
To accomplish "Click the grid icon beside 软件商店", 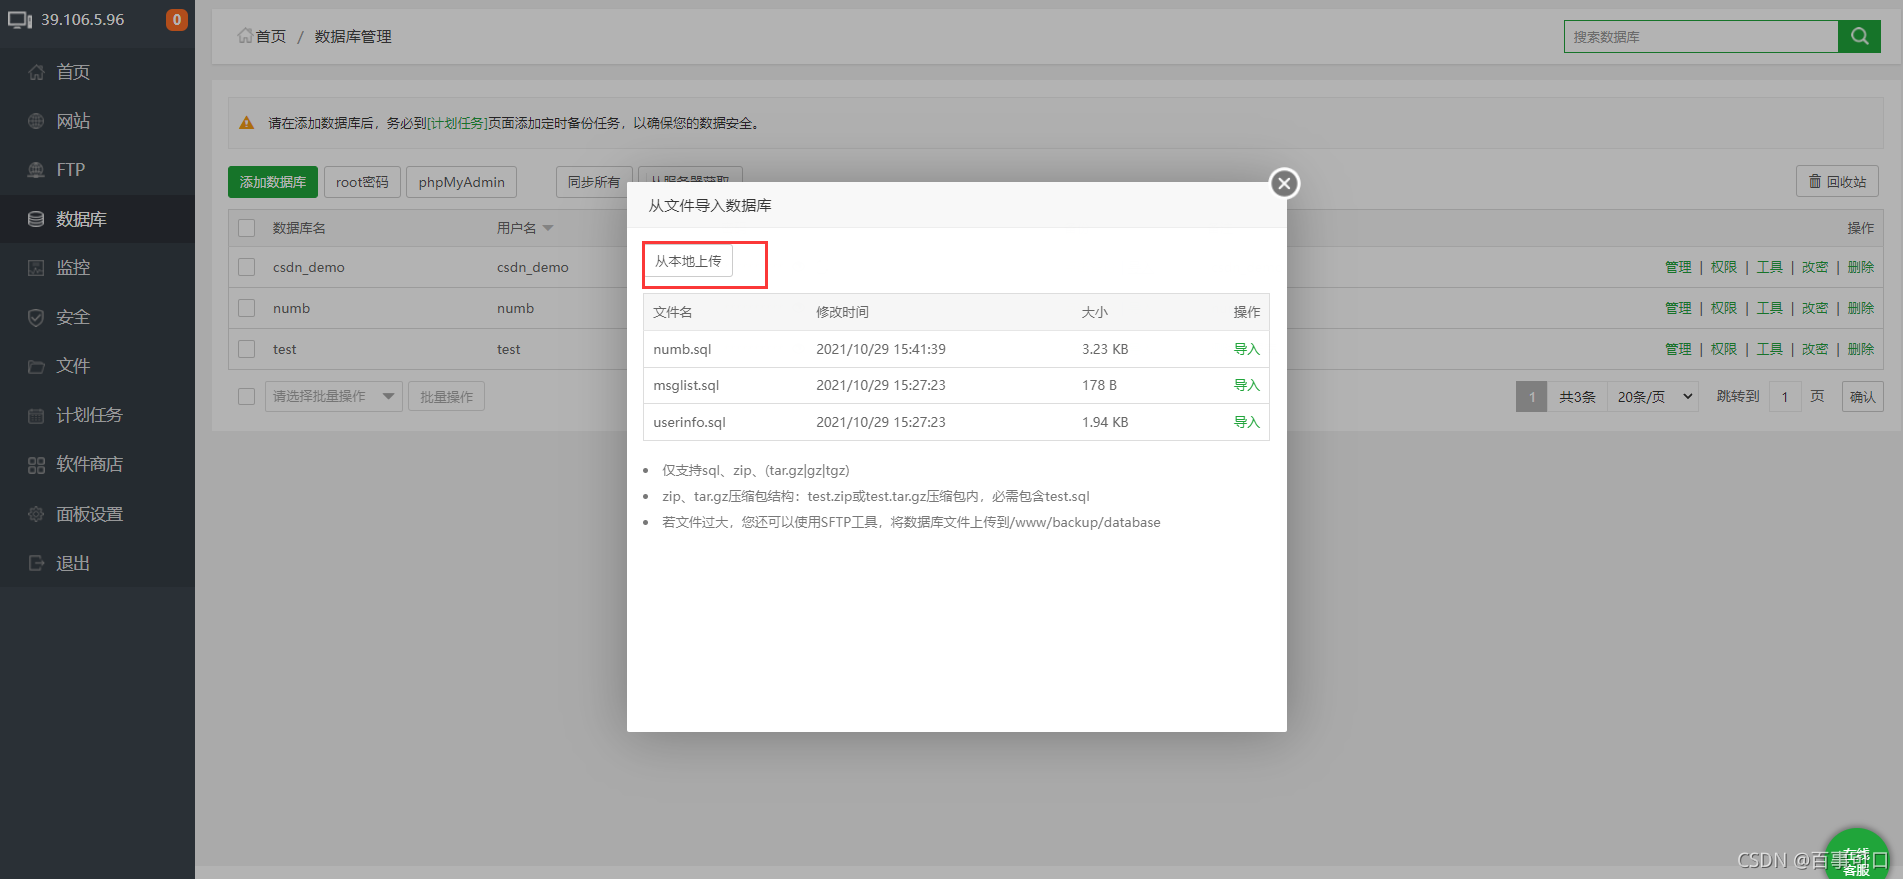I will 36,465.
